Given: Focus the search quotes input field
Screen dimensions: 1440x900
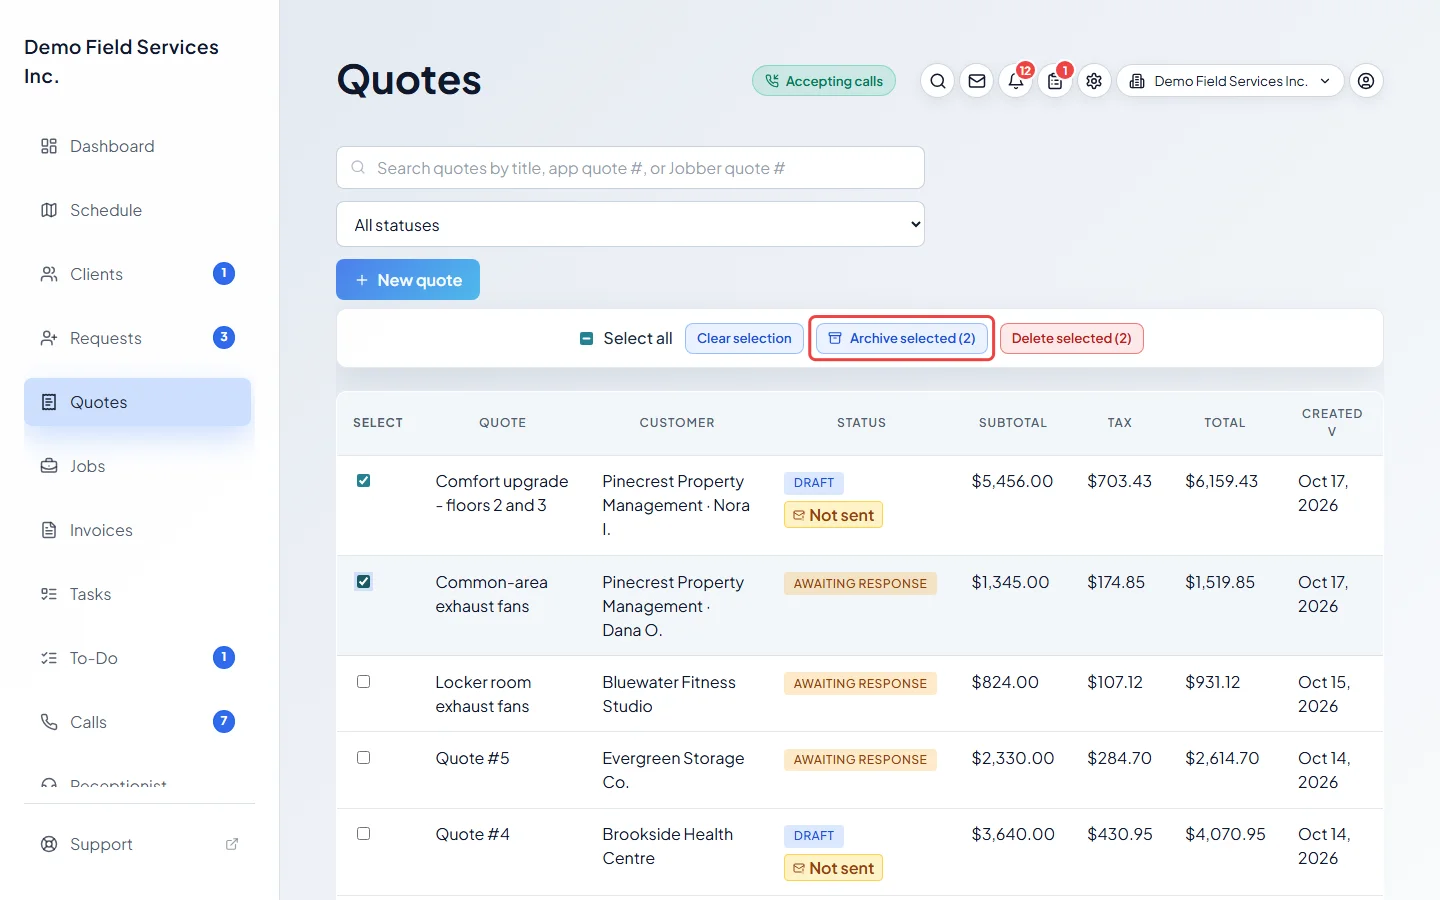Looking at the screenshot, I should point(630,168).
